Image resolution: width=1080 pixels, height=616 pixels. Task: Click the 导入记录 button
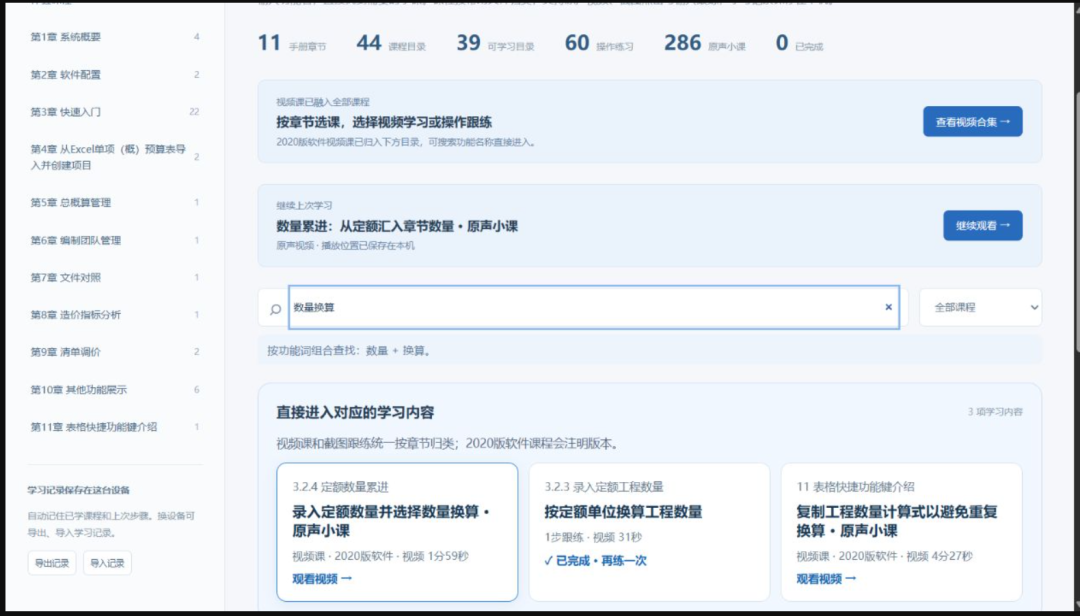pyautogui.click(x=107, y=563)
